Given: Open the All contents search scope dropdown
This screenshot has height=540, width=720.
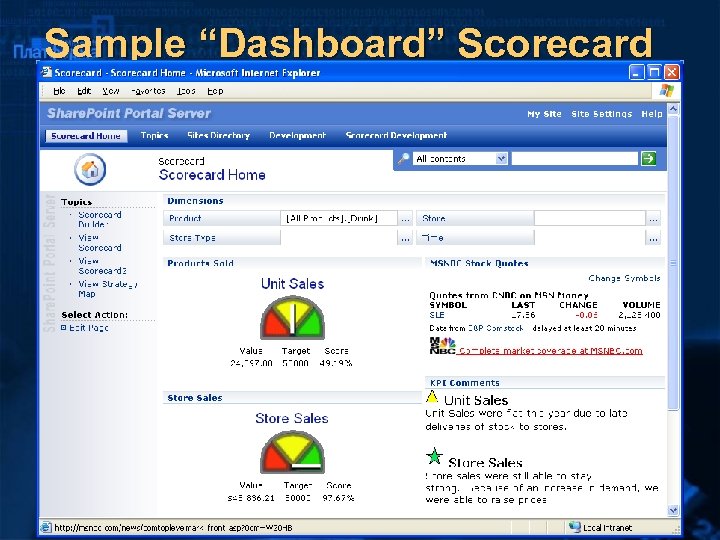Looking at the screenshot, I should (501, 158).
